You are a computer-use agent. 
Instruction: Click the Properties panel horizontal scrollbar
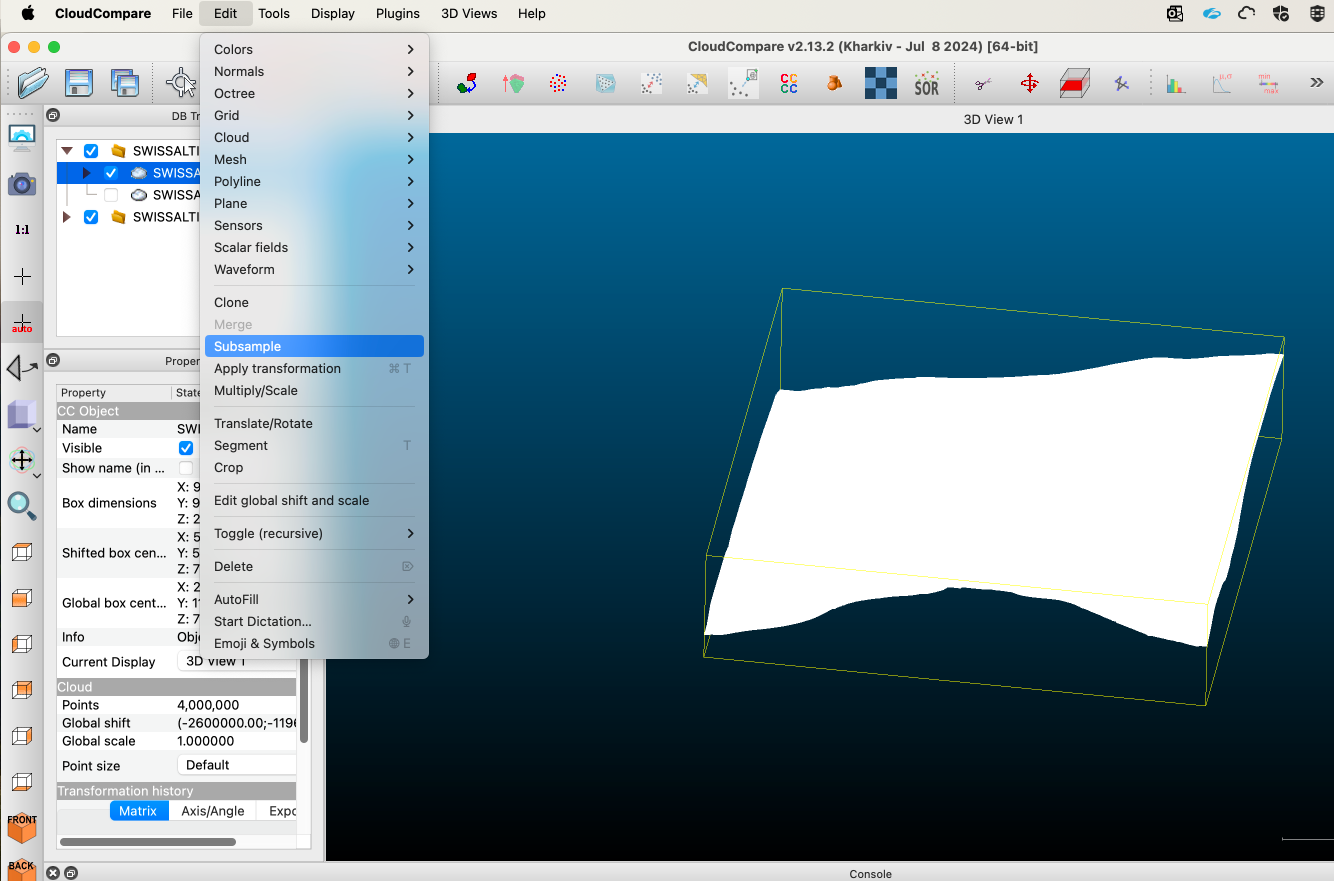(148, 842)
